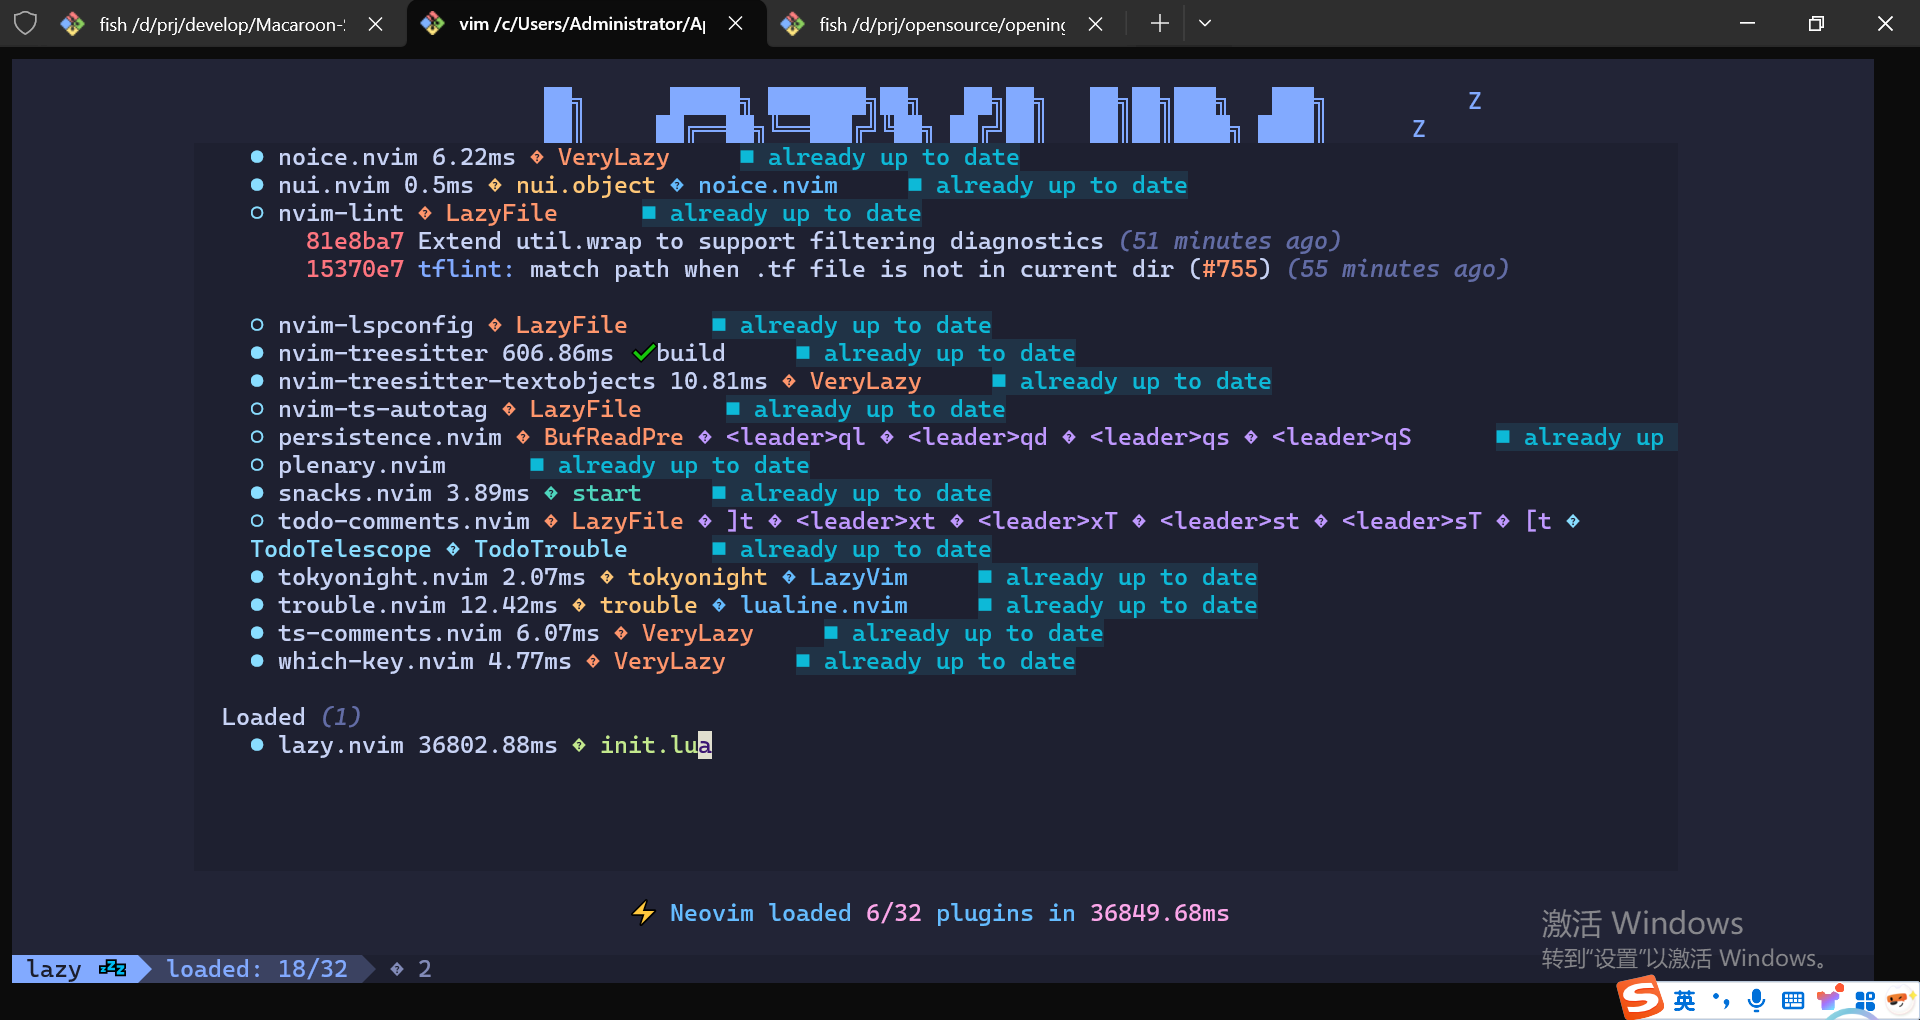Viewport: 1920px width, 1020px height.
Task: Click the git icon on the vim tab
Action: [432, 23]
